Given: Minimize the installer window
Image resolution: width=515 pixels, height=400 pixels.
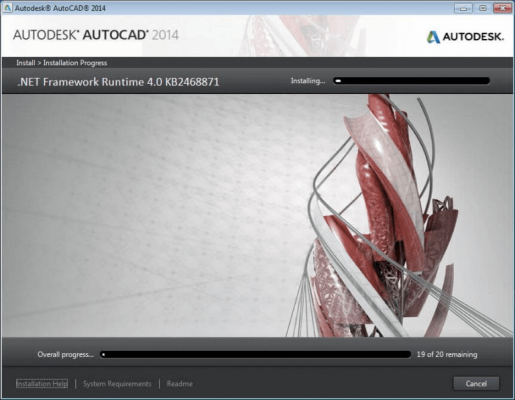Looking at the screenshot, I should tap(463, 8).
